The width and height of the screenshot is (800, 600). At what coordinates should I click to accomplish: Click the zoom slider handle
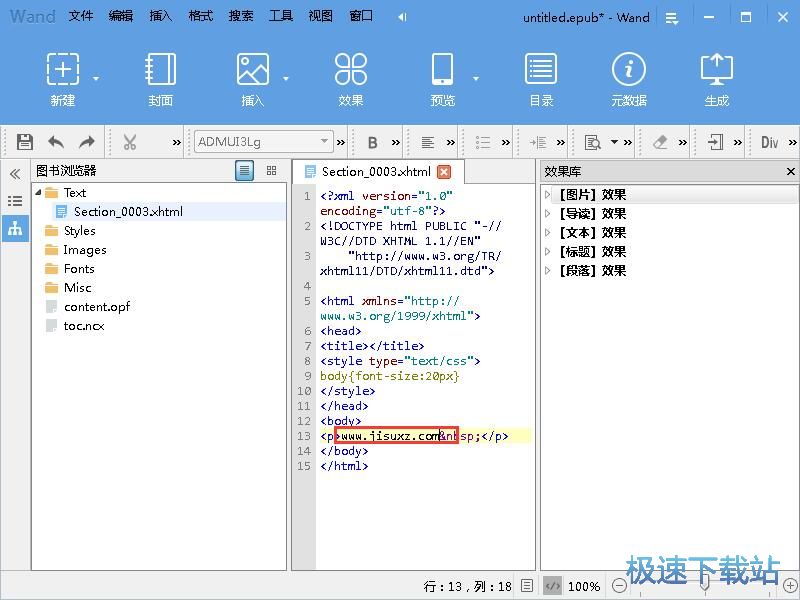[705, 582]
